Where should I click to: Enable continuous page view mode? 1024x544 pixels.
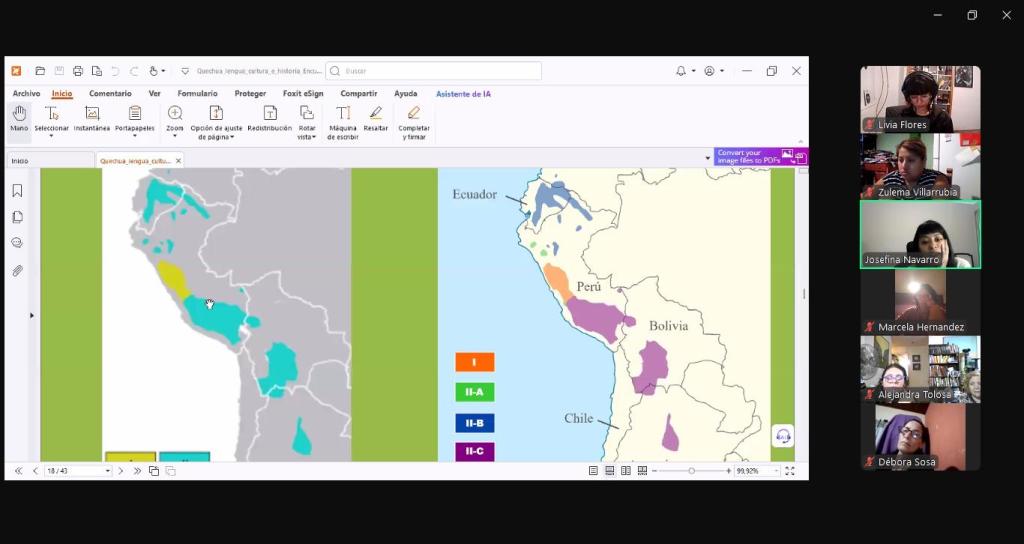point(609,471)
